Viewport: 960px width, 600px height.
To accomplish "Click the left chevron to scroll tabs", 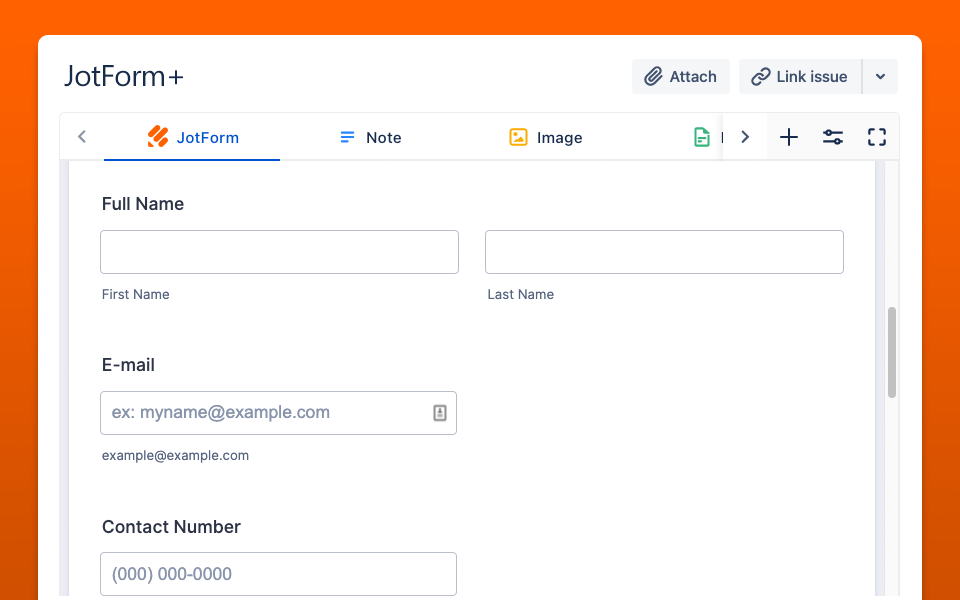I will (x=81, y=137).
